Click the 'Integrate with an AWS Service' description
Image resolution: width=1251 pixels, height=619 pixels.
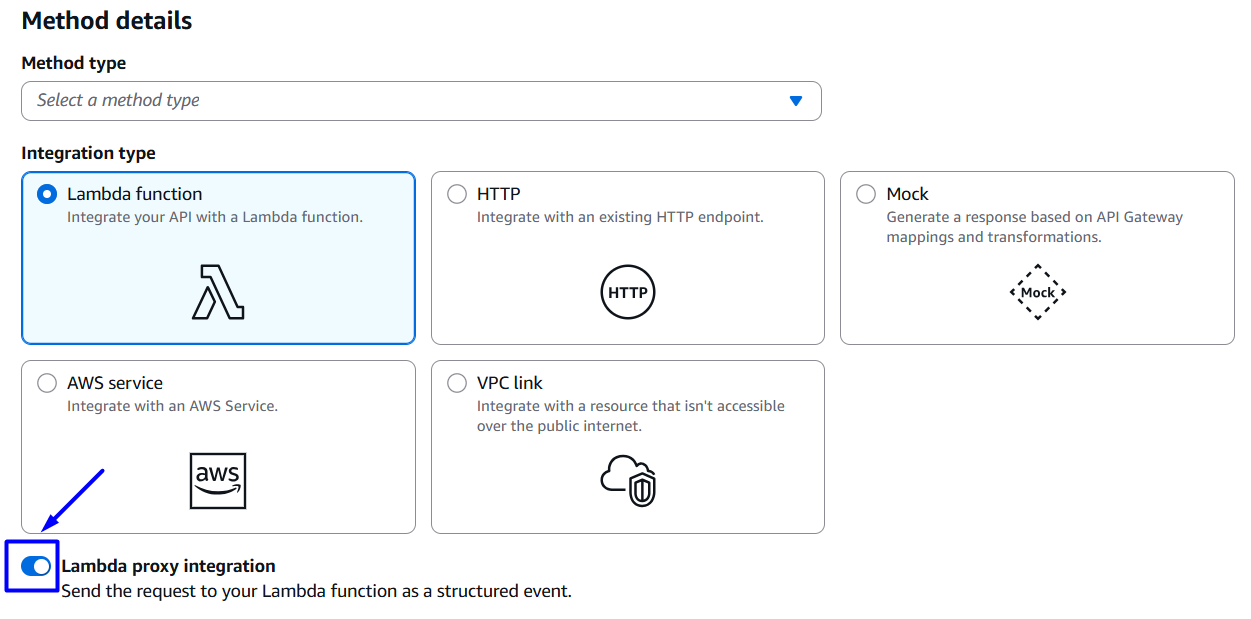(172, 406)
